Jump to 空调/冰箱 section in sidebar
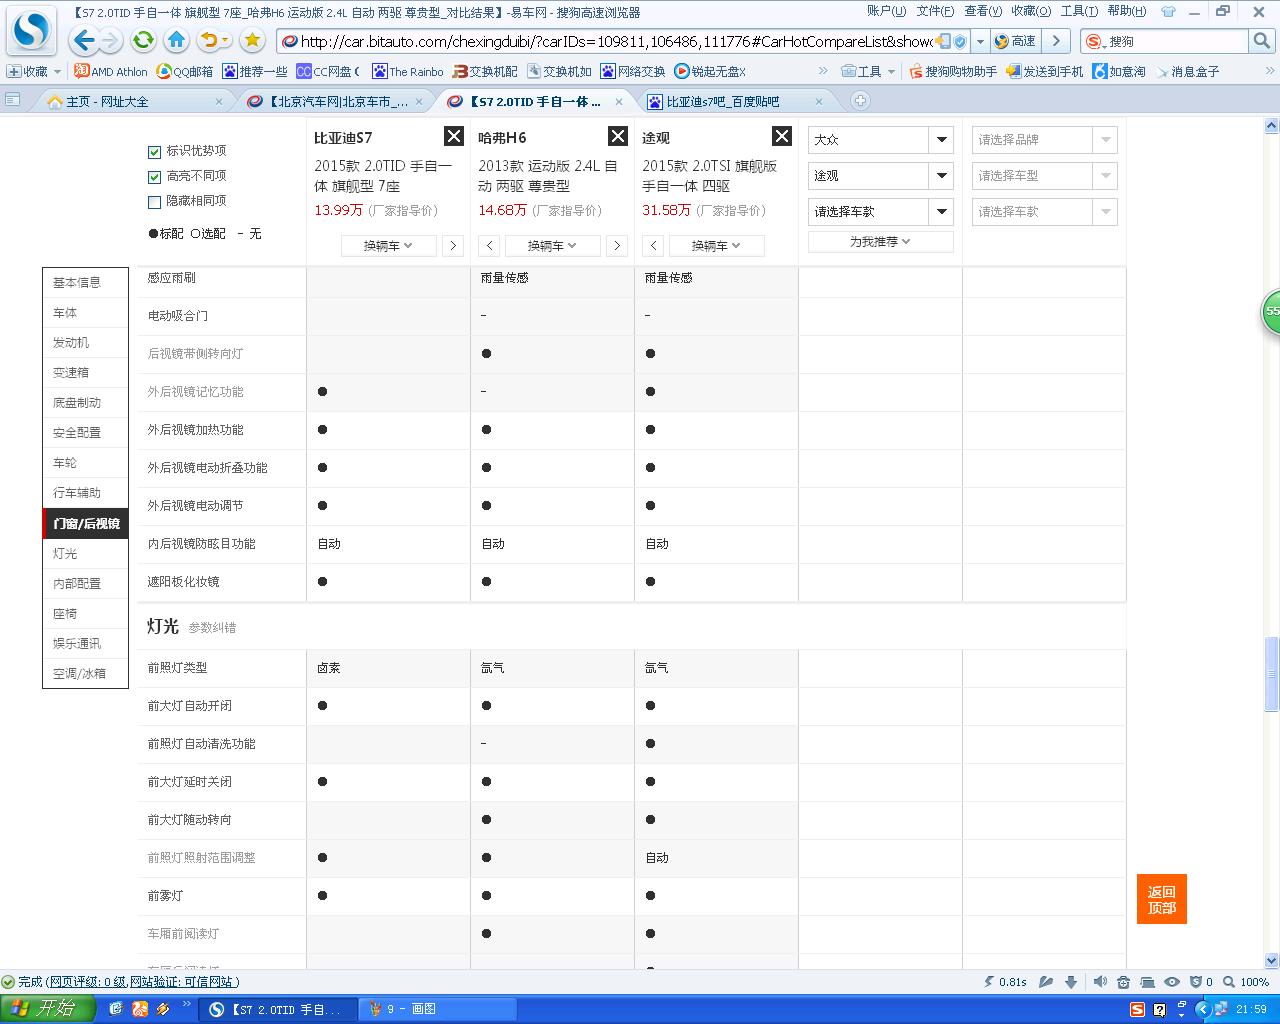The image size is (1280, 1024). tap(85, 674)
